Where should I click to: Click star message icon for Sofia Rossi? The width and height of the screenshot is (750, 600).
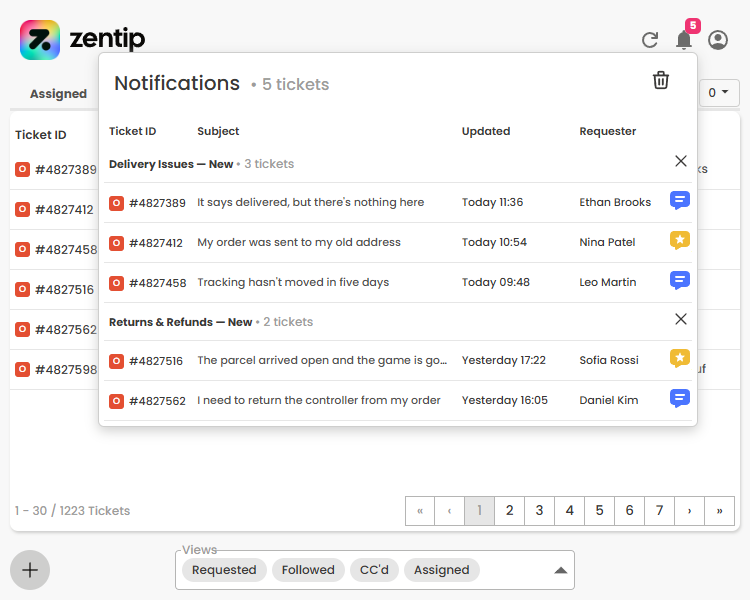tap(680, 358)
